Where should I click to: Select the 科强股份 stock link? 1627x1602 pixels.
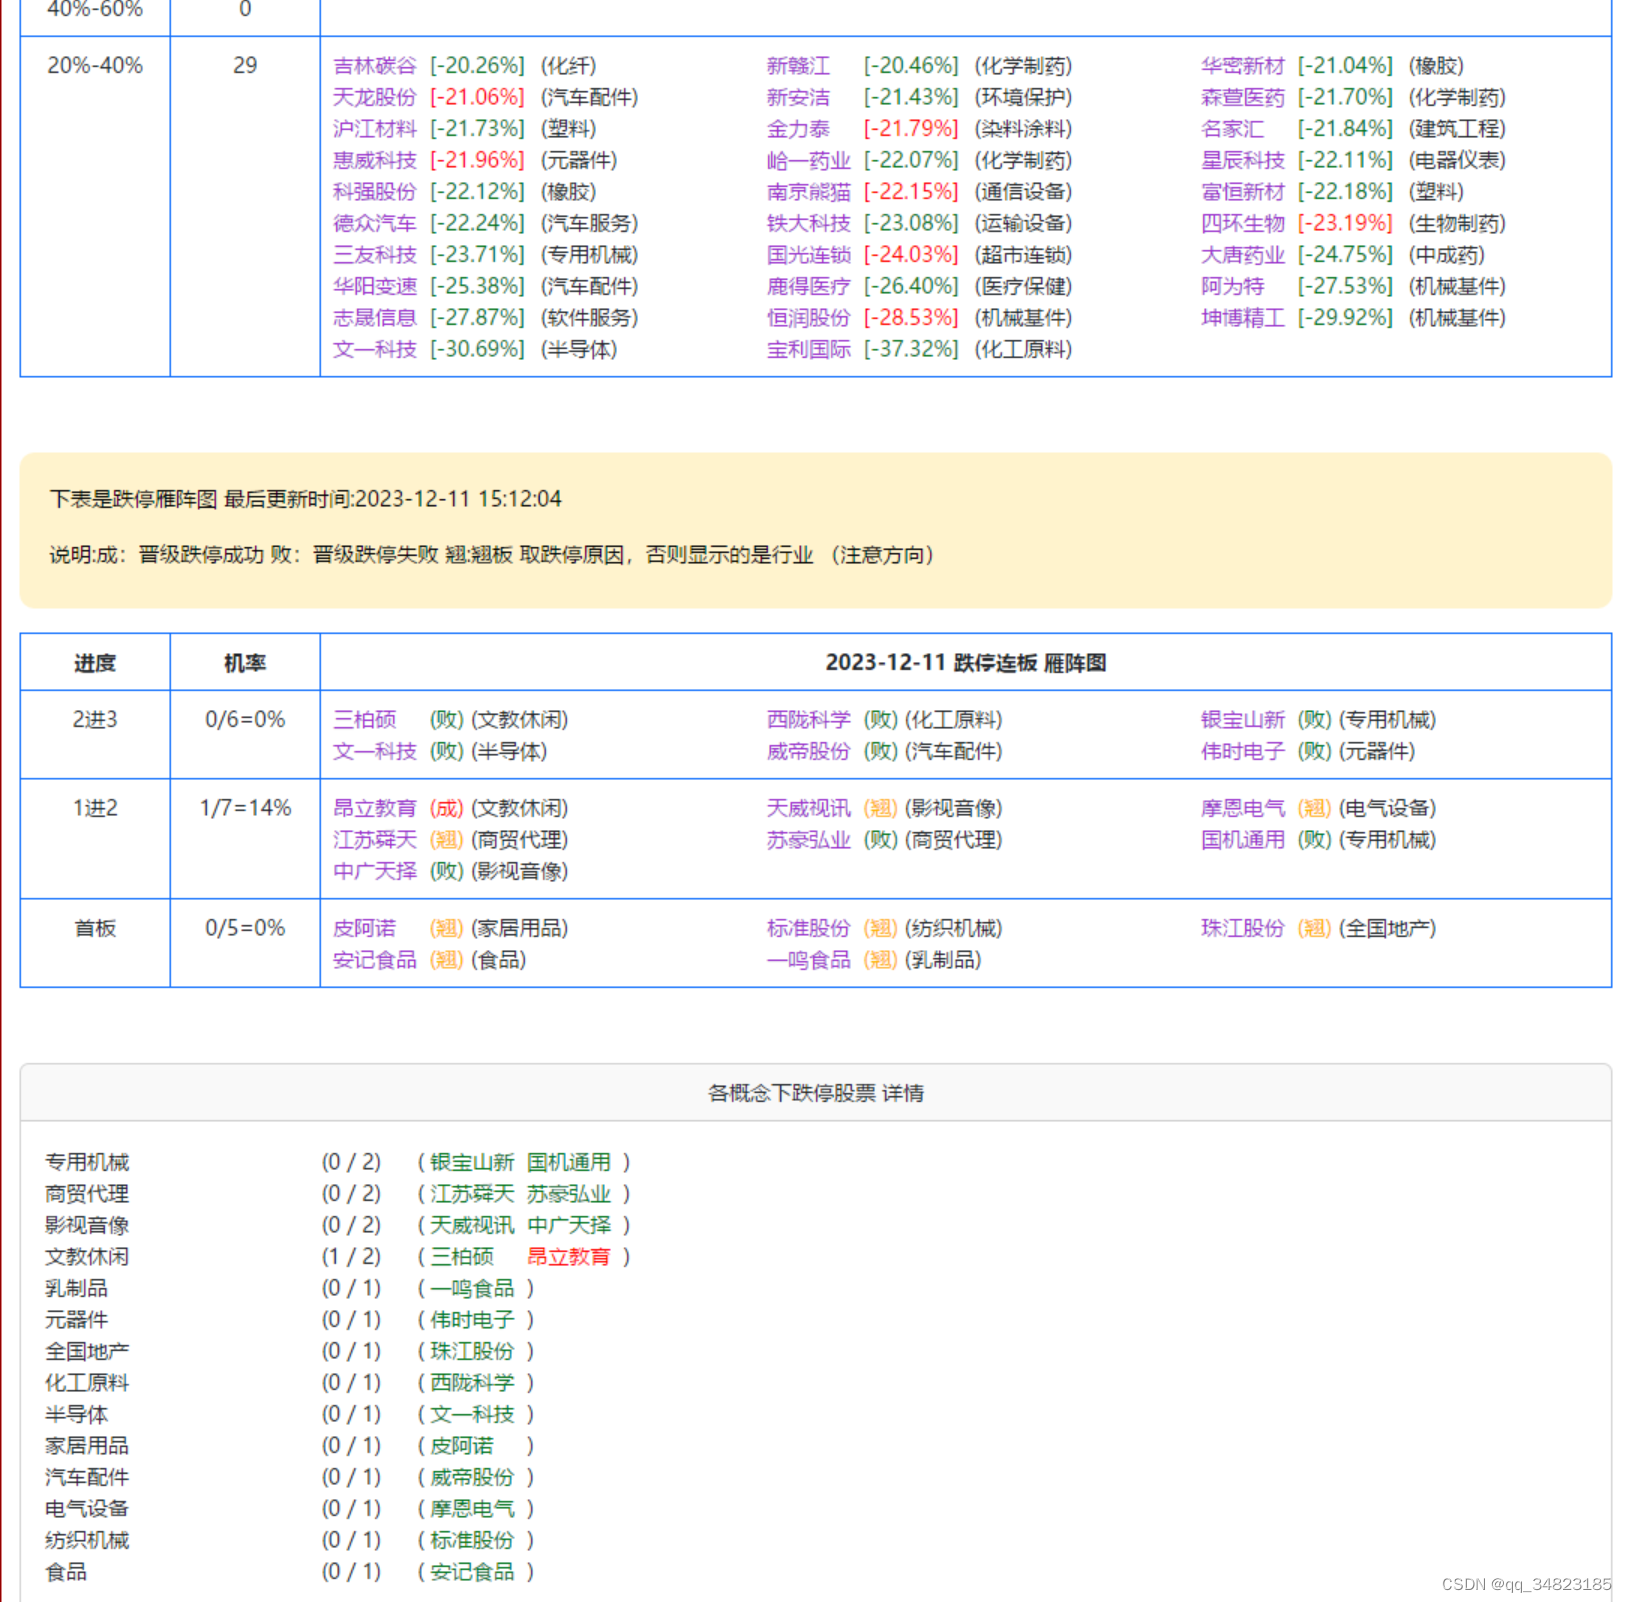(x=374, y=192)
